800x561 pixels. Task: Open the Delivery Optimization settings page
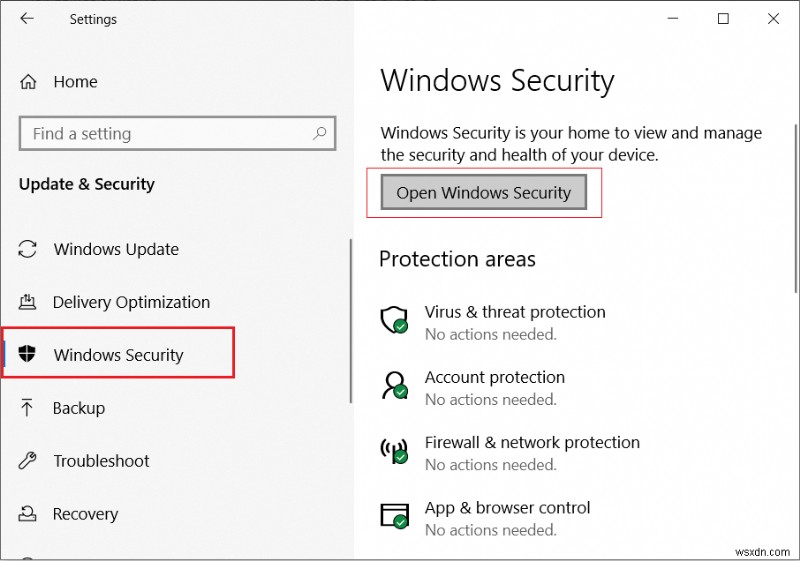pos(131,302)
